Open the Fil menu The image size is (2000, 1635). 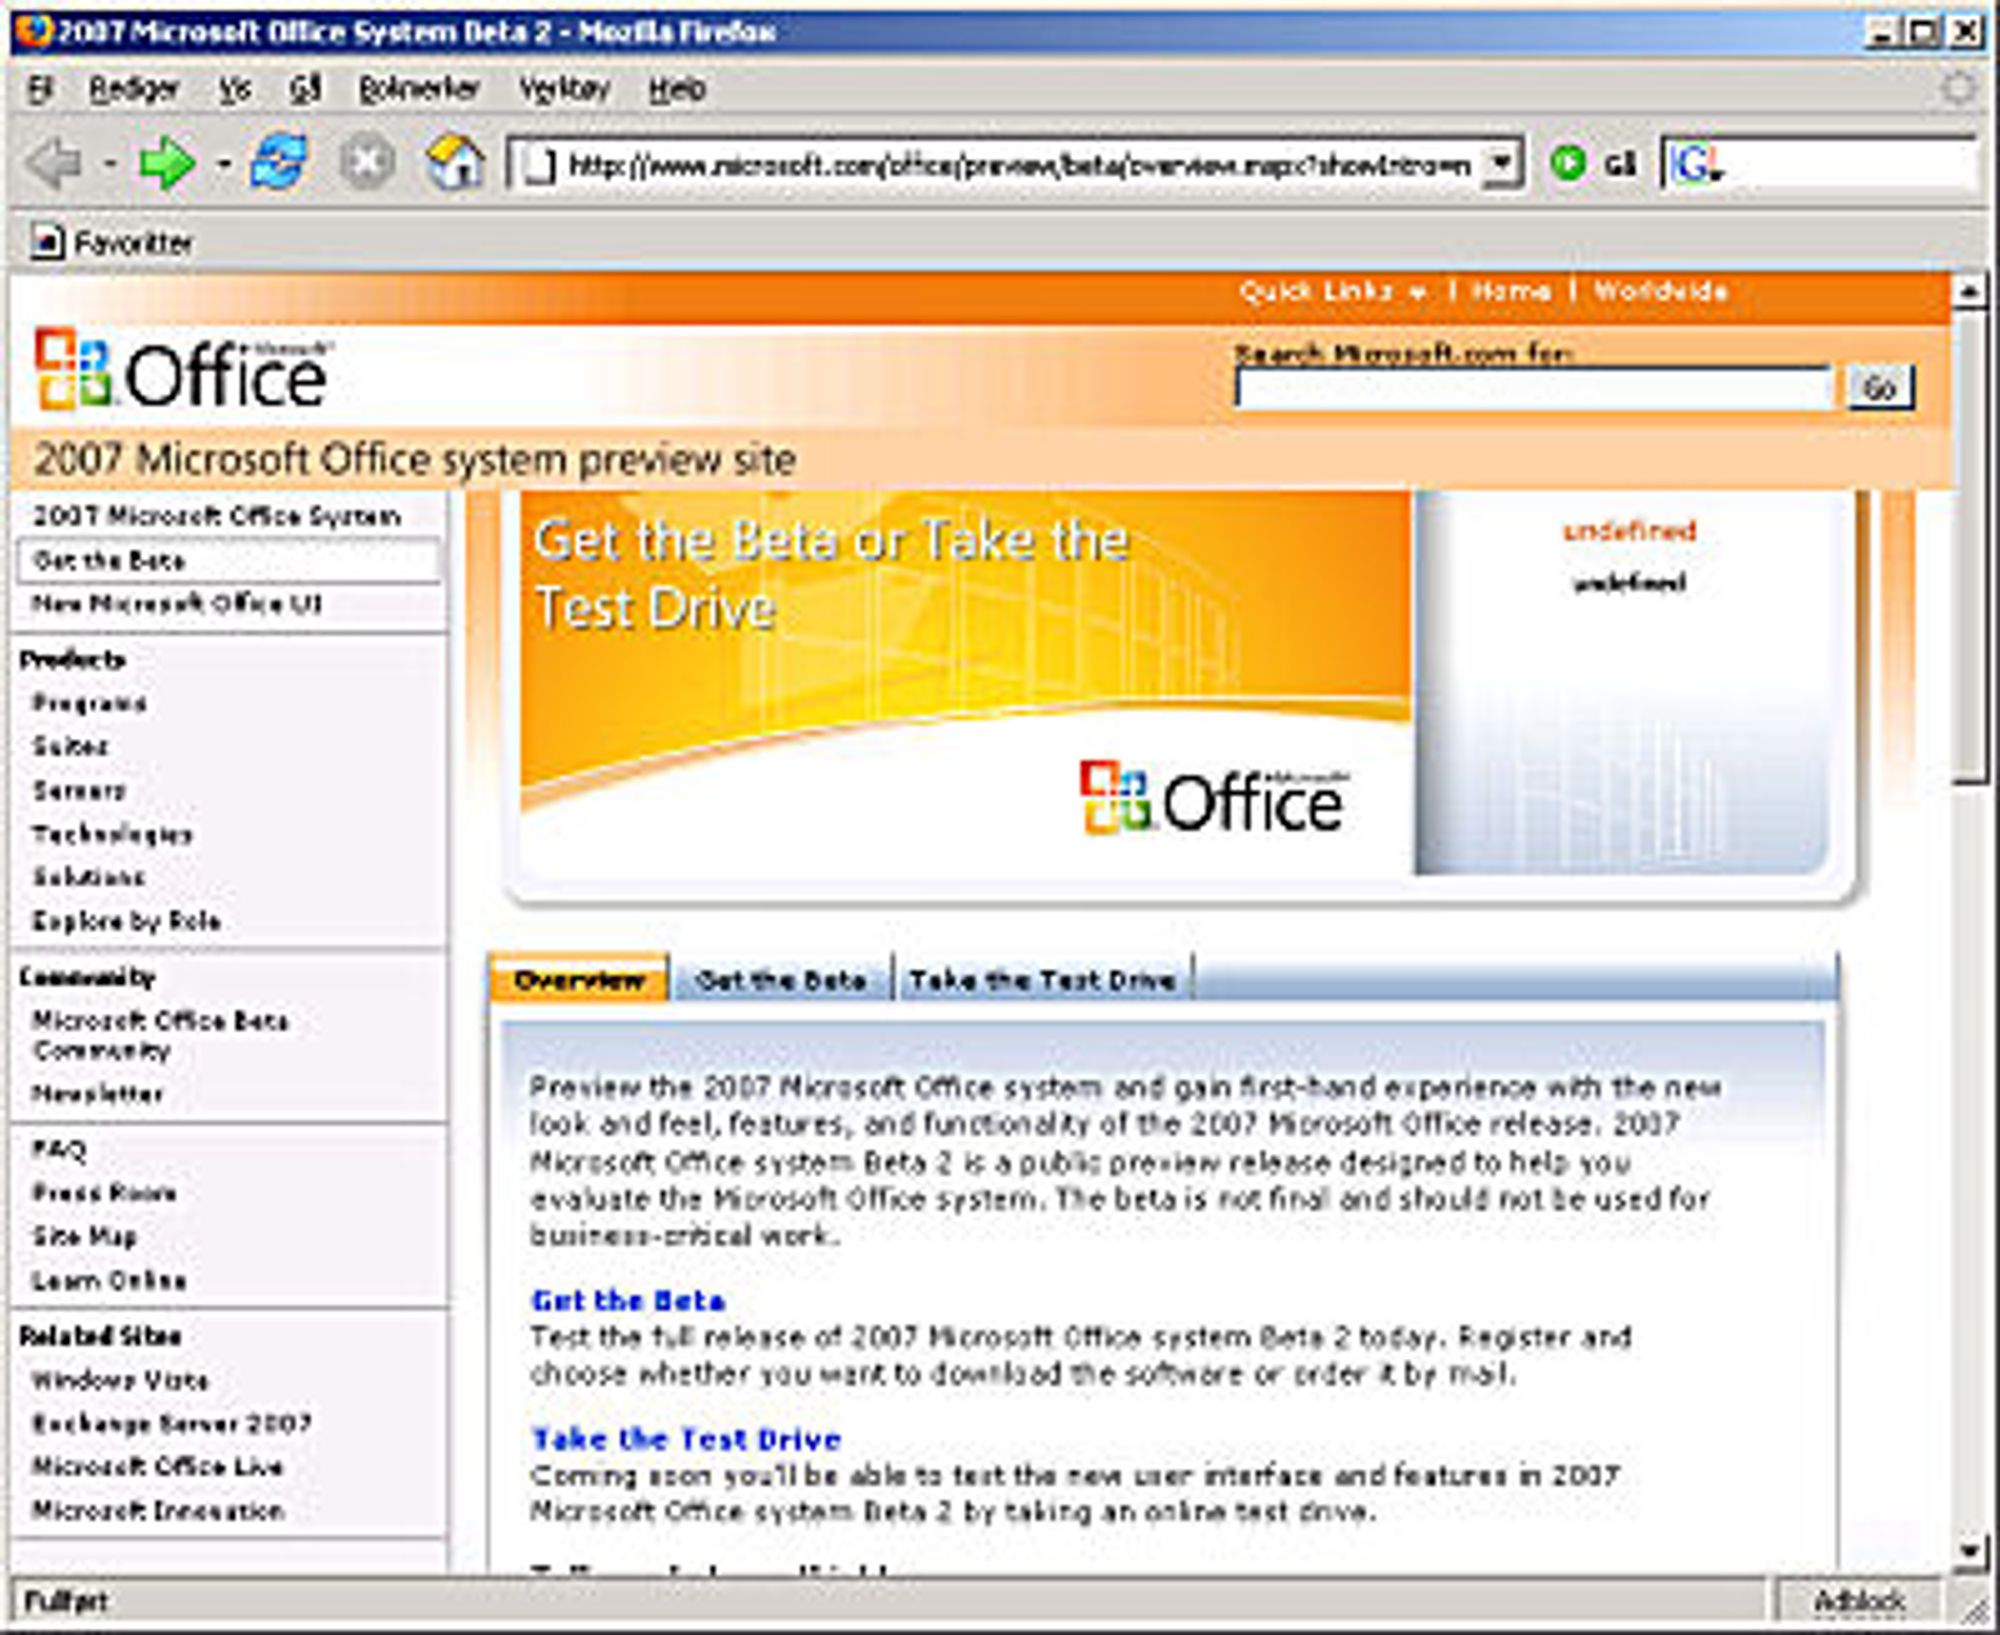click(x=40, y=89)
